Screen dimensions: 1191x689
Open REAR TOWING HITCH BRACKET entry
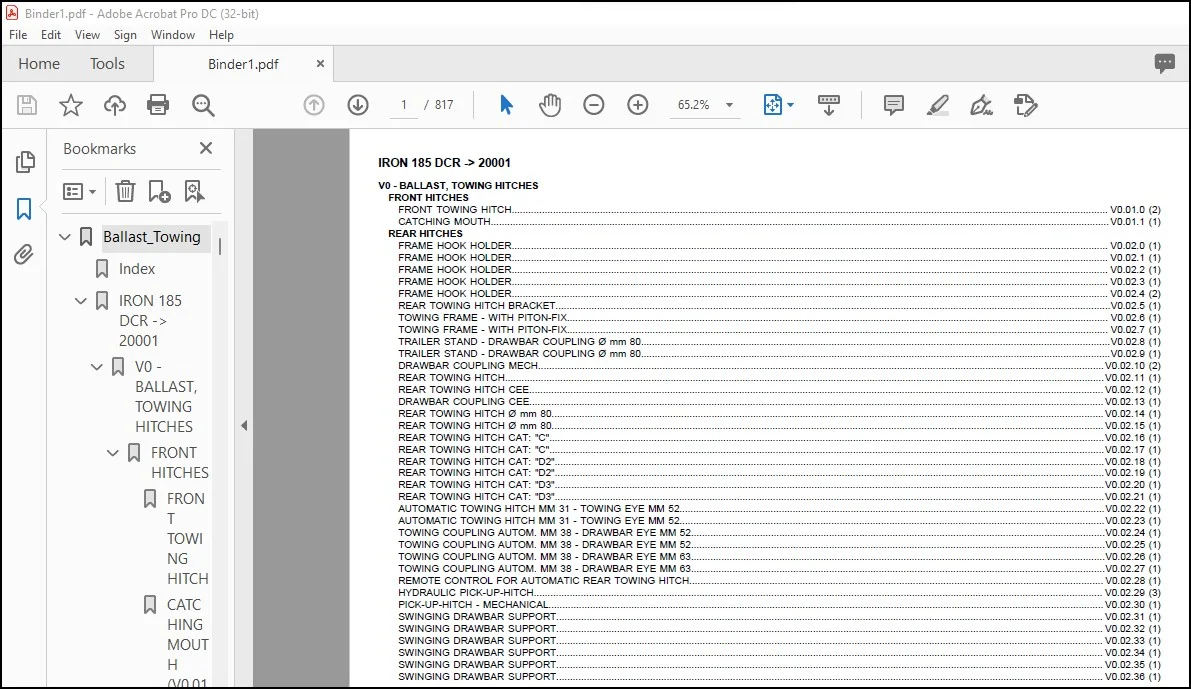[779, 305]
